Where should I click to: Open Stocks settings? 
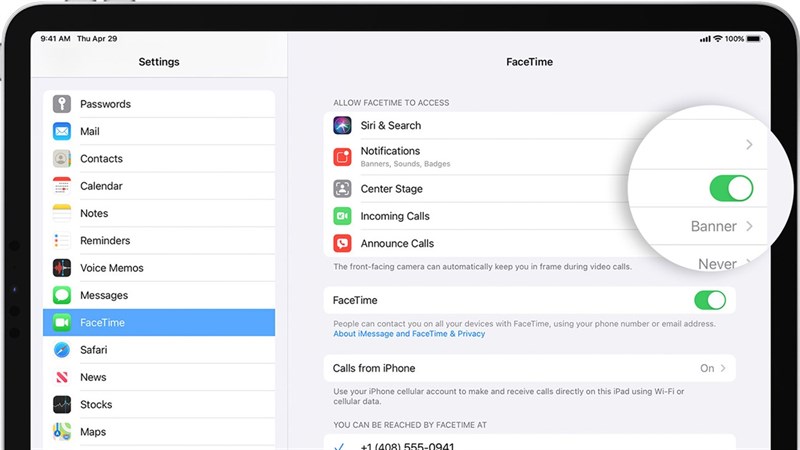(x=159, y=404)
